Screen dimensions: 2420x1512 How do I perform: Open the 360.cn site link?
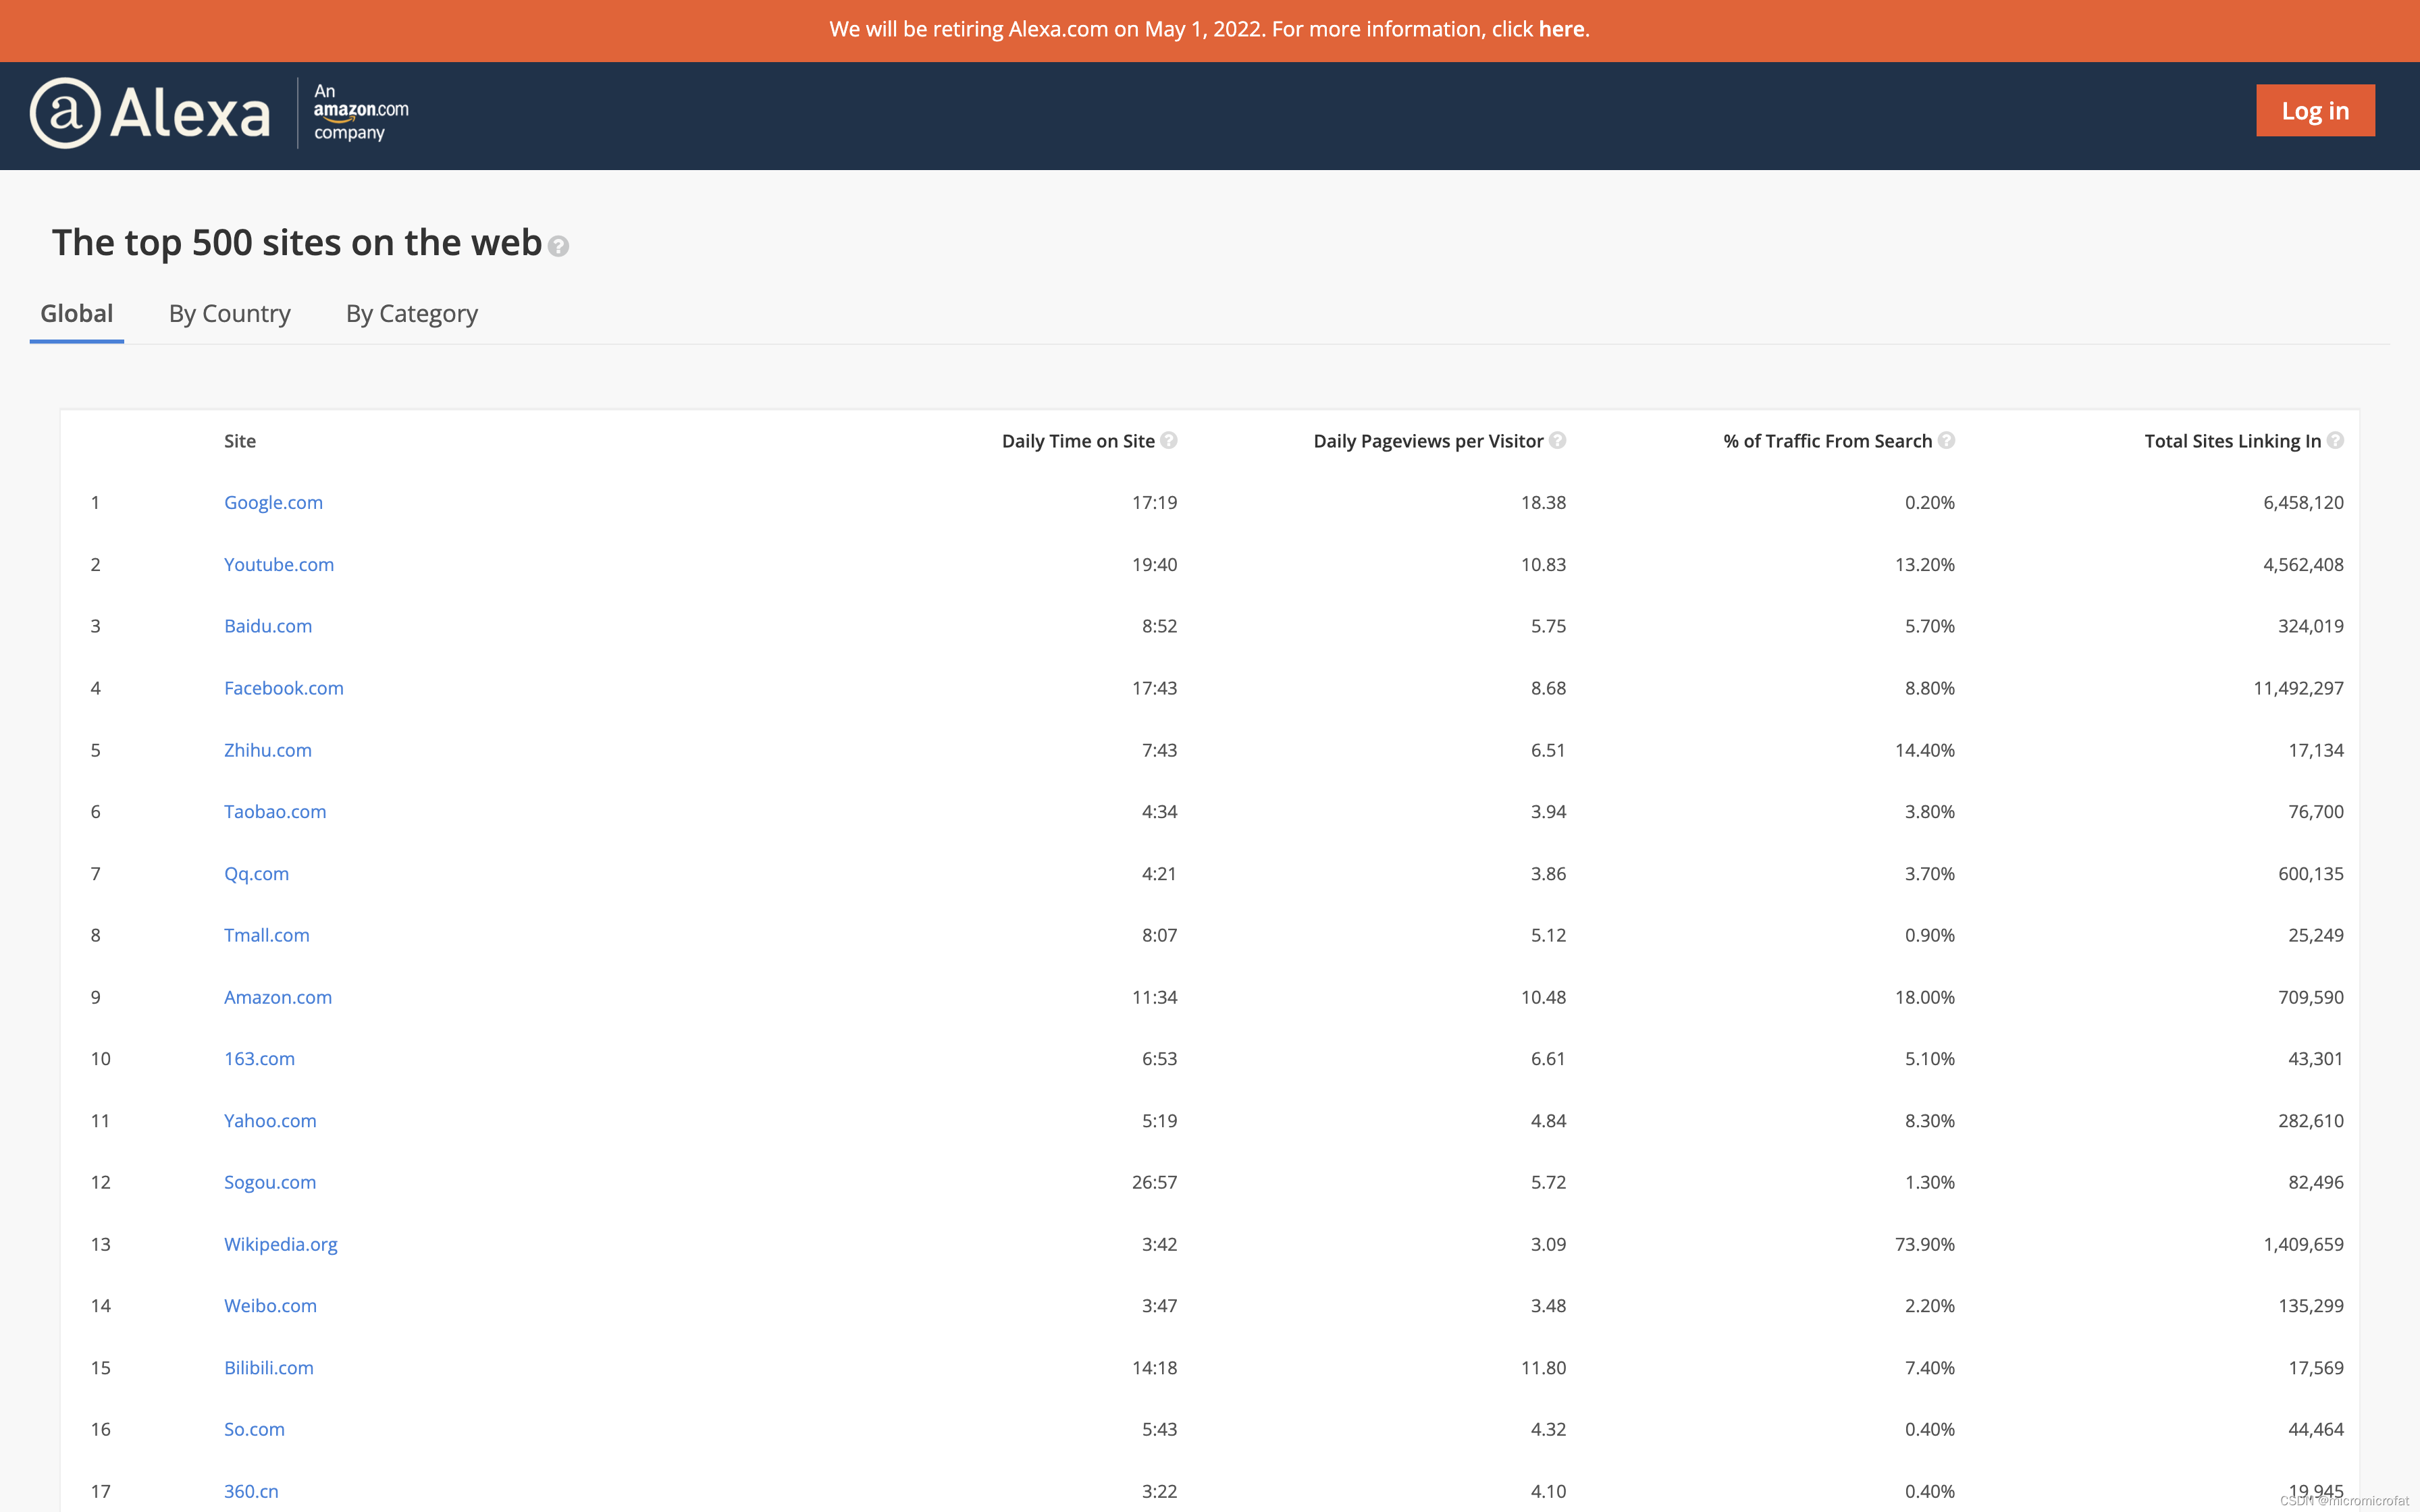251,1491
